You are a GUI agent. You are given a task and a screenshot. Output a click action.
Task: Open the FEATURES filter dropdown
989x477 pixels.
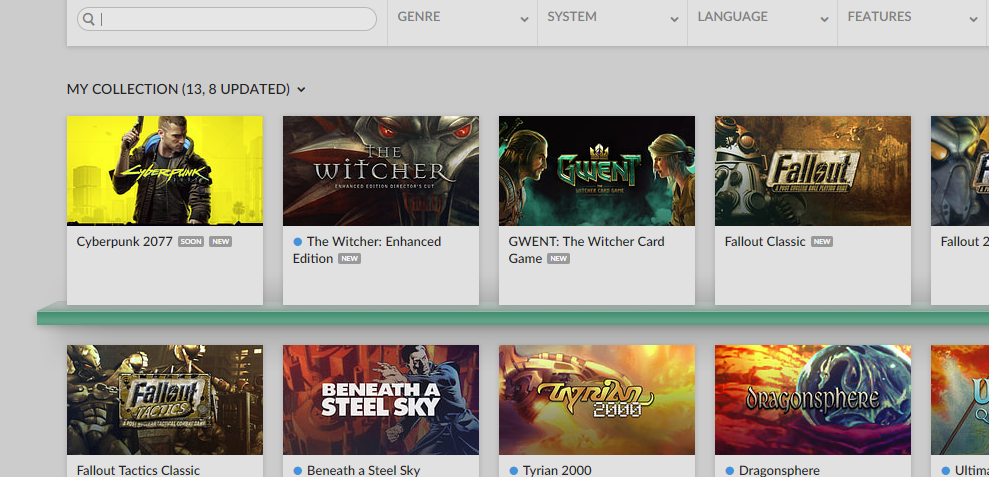point(913,18)
